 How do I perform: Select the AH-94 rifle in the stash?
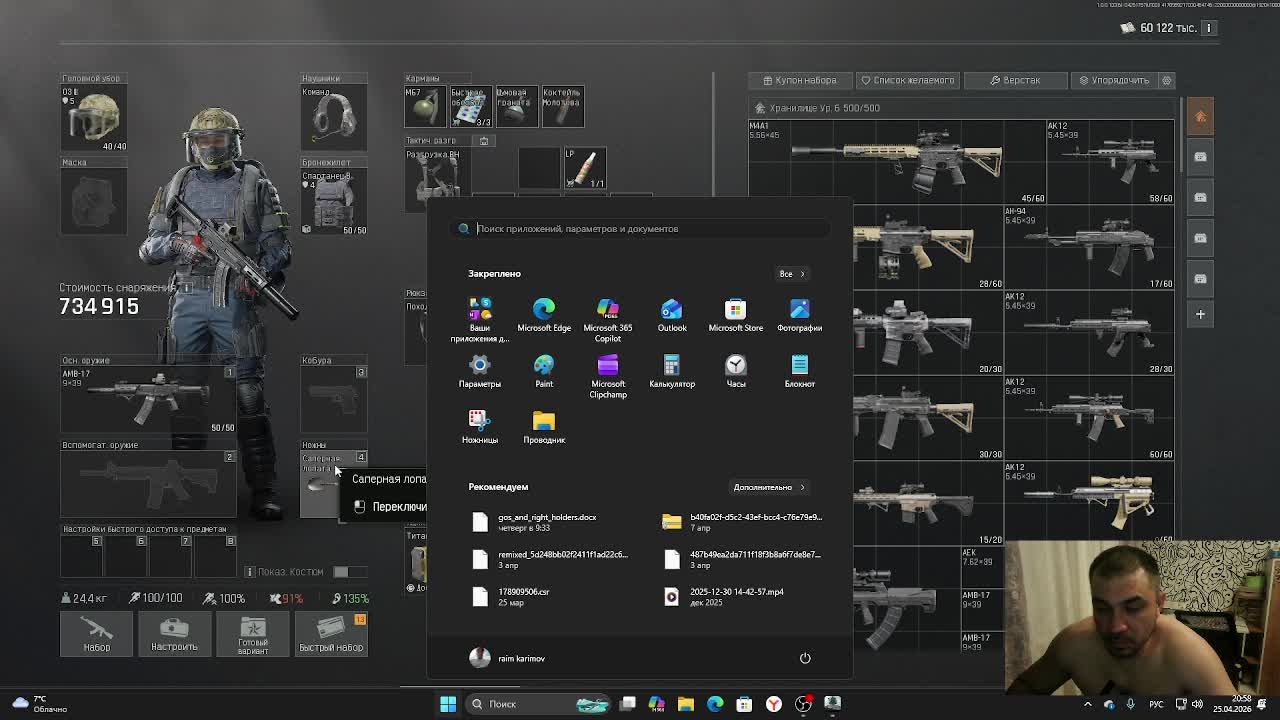pos(1090,247)
